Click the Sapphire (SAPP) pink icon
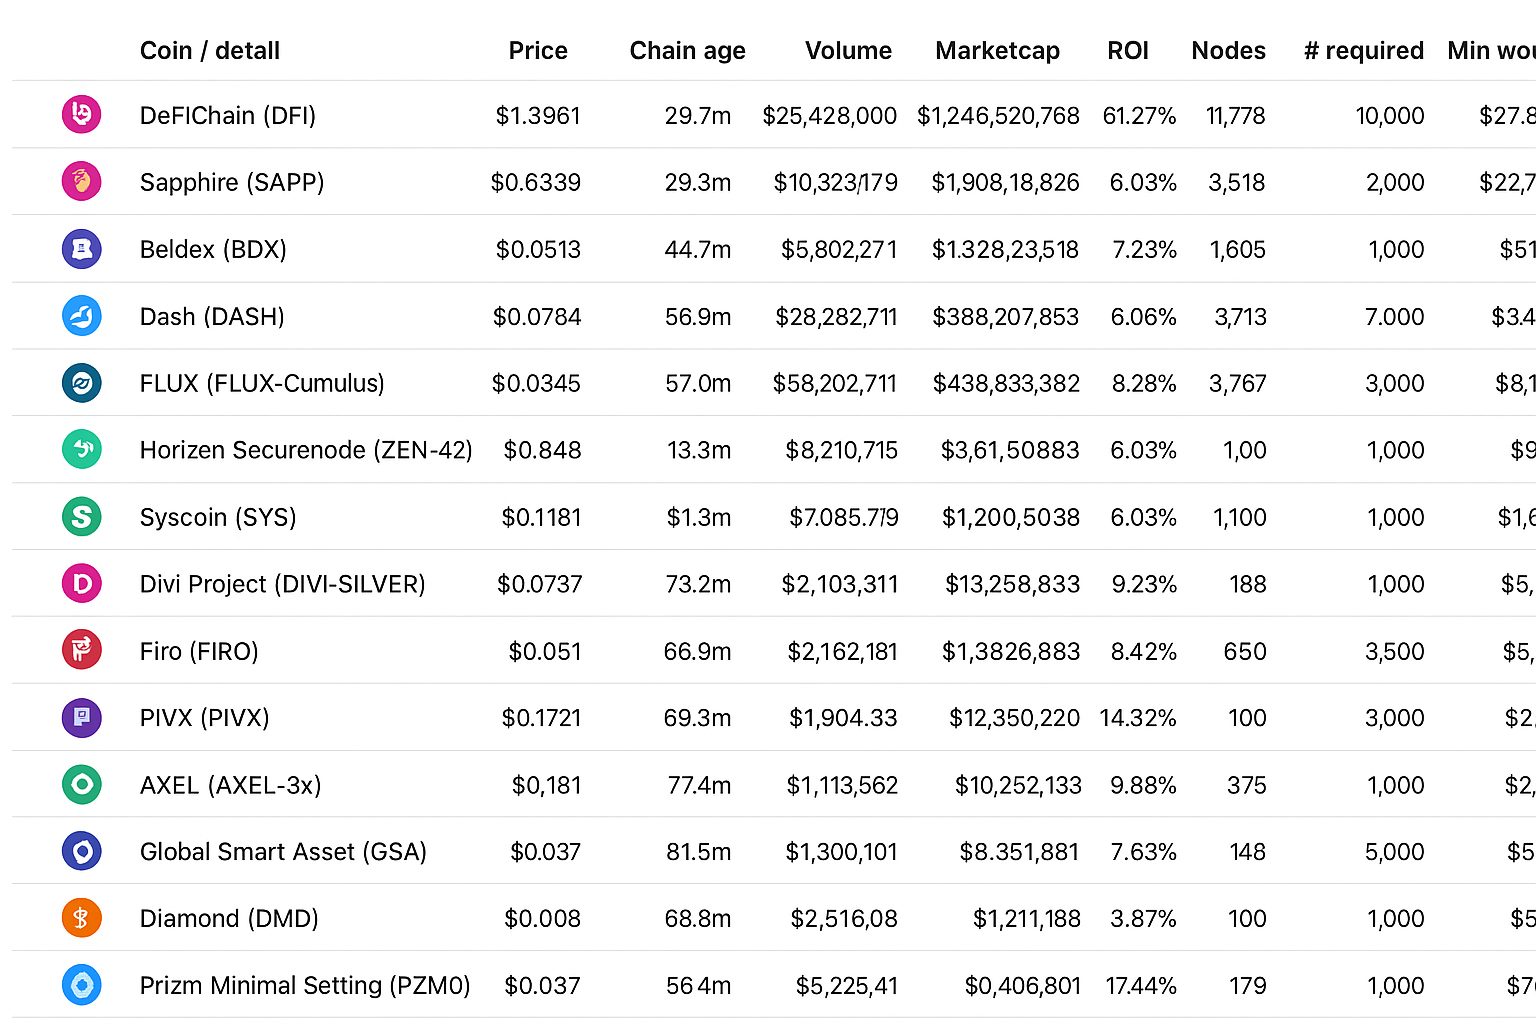The image size is (1536, 1024). (82, 182)
